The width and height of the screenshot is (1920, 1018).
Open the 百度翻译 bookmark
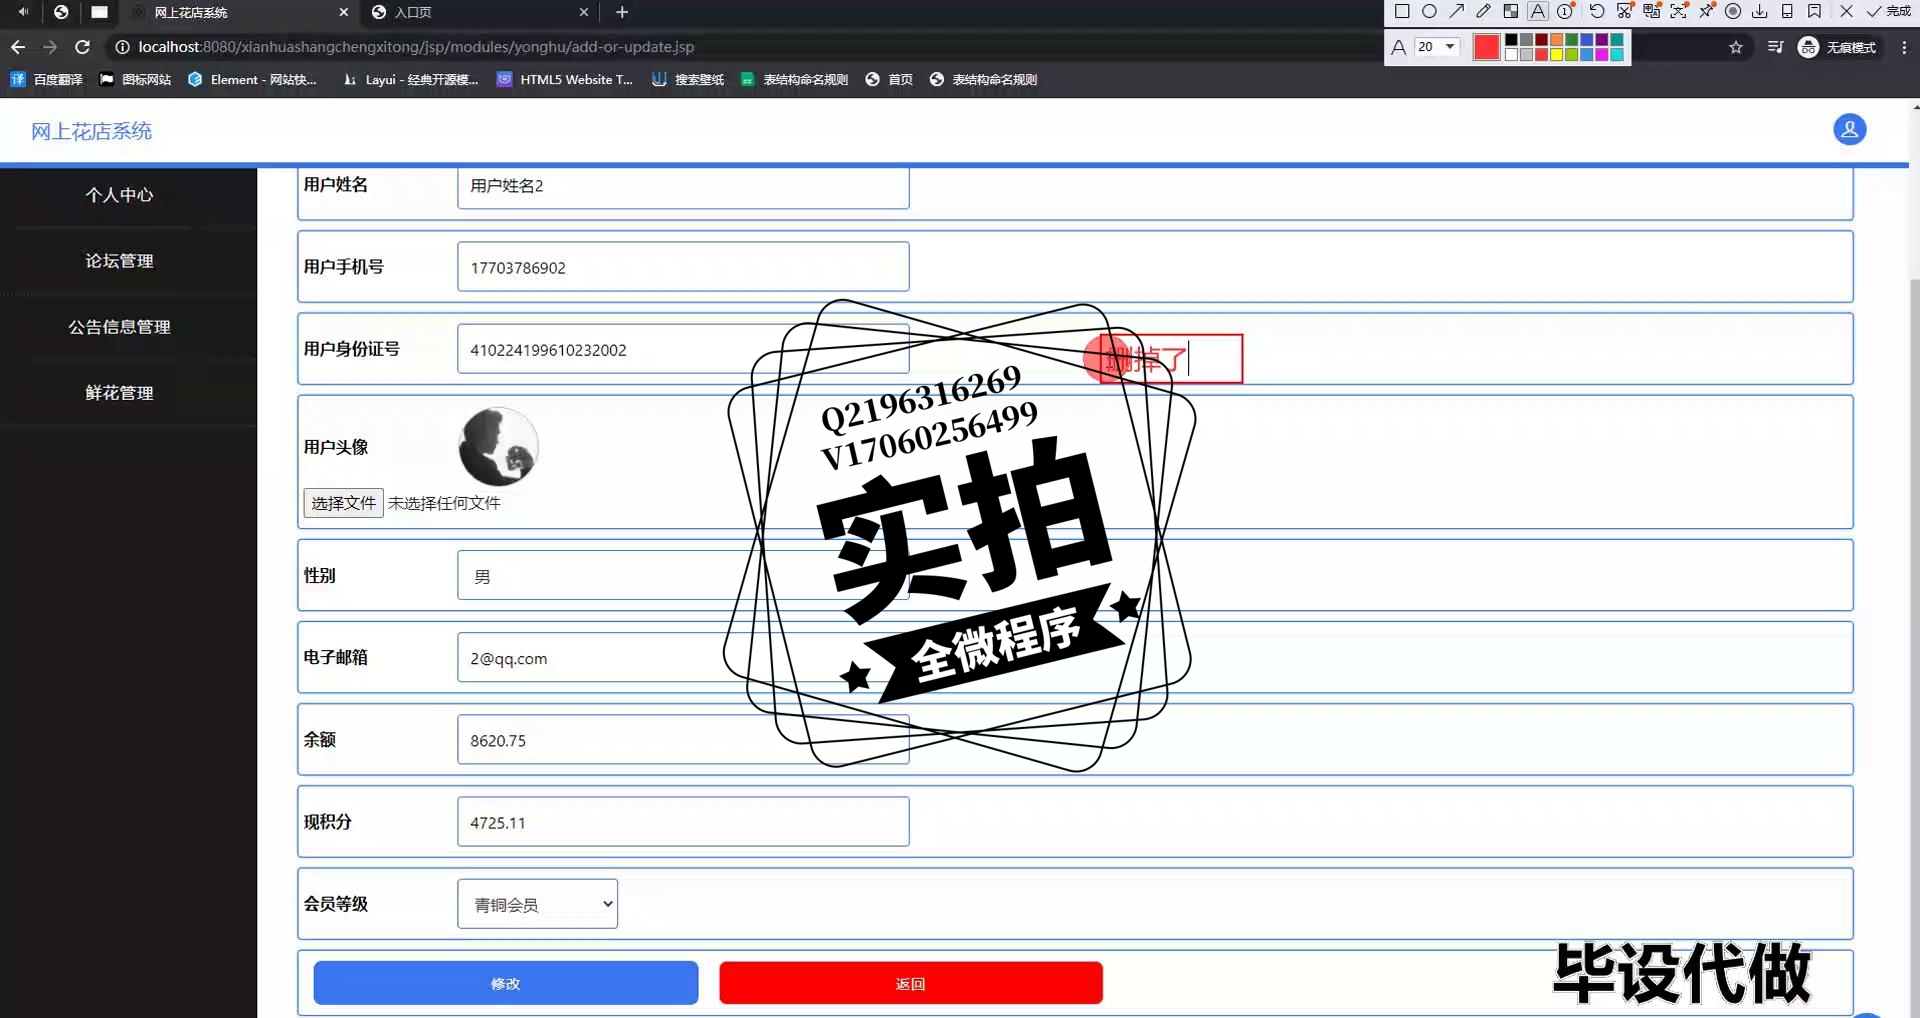pyautogui.click(x=46, y=79)
